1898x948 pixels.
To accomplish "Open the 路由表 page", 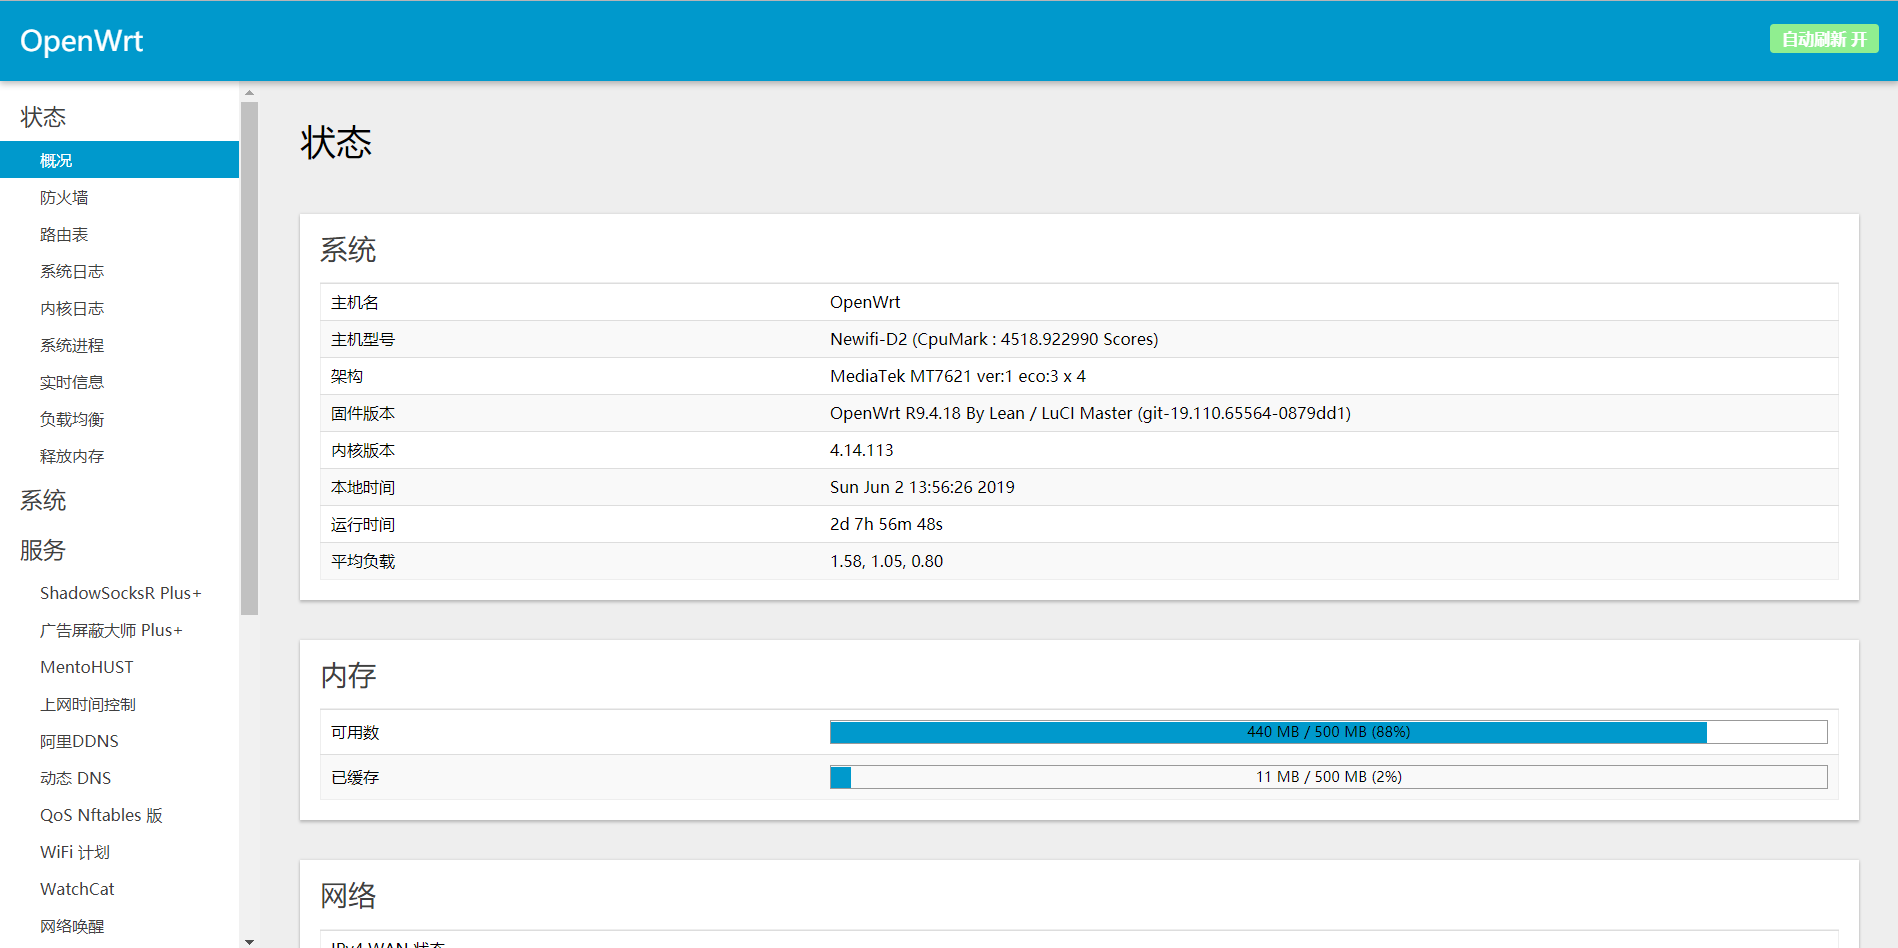I will tap(64, 234).
